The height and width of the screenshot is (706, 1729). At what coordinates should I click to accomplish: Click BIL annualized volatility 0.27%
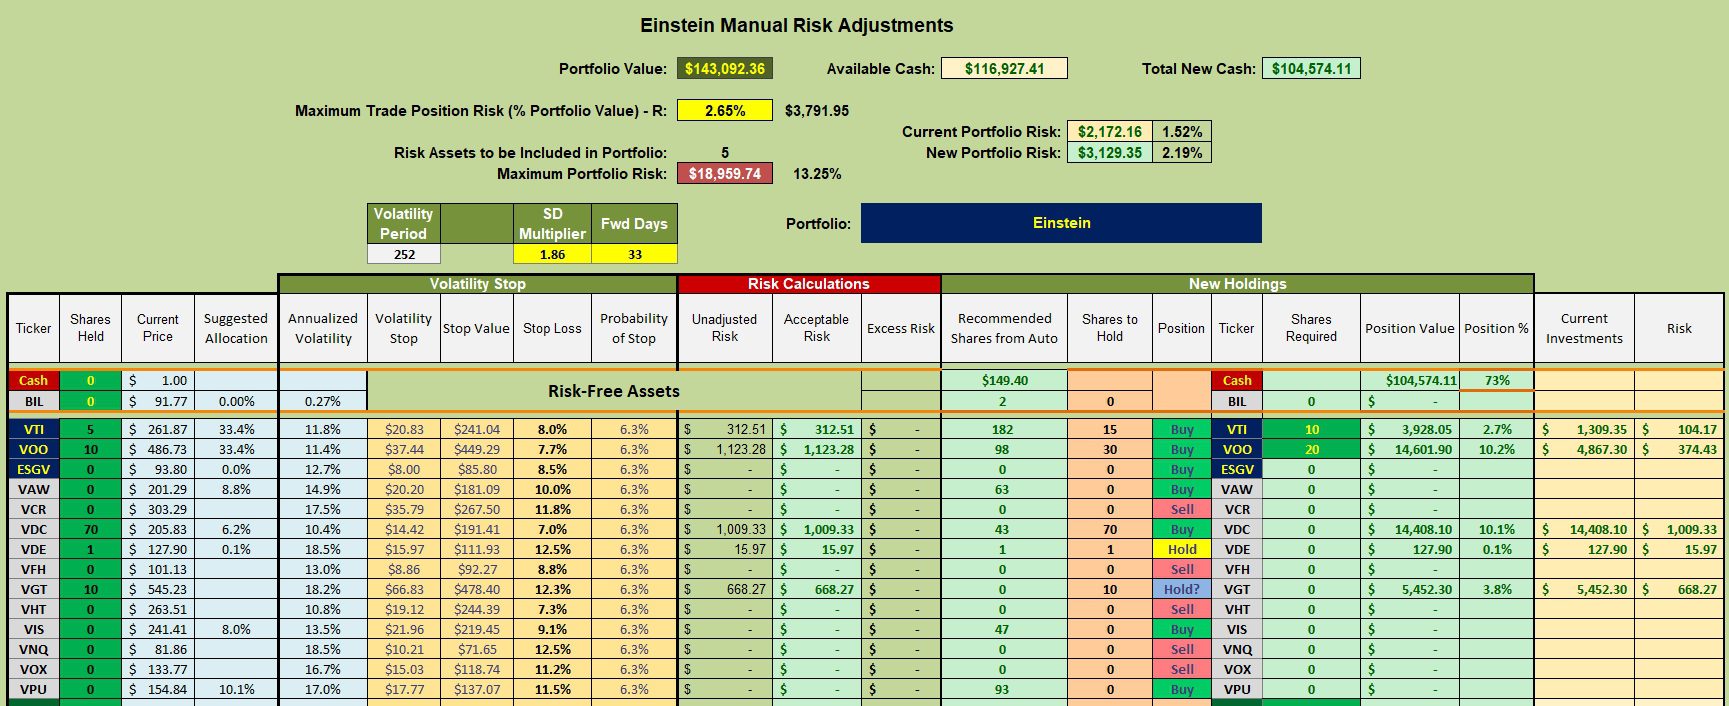[323, 401]
